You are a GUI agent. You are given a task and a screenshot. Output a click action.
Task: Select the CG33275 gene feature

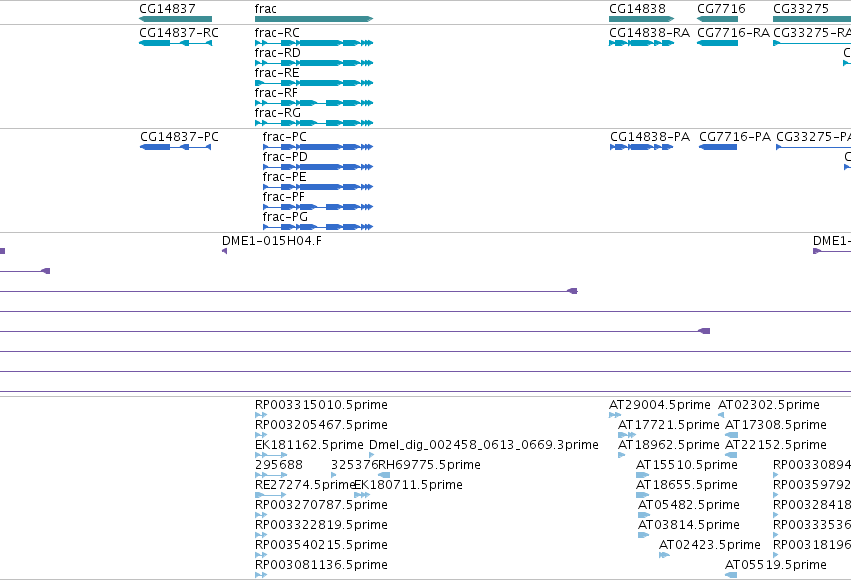812,19
